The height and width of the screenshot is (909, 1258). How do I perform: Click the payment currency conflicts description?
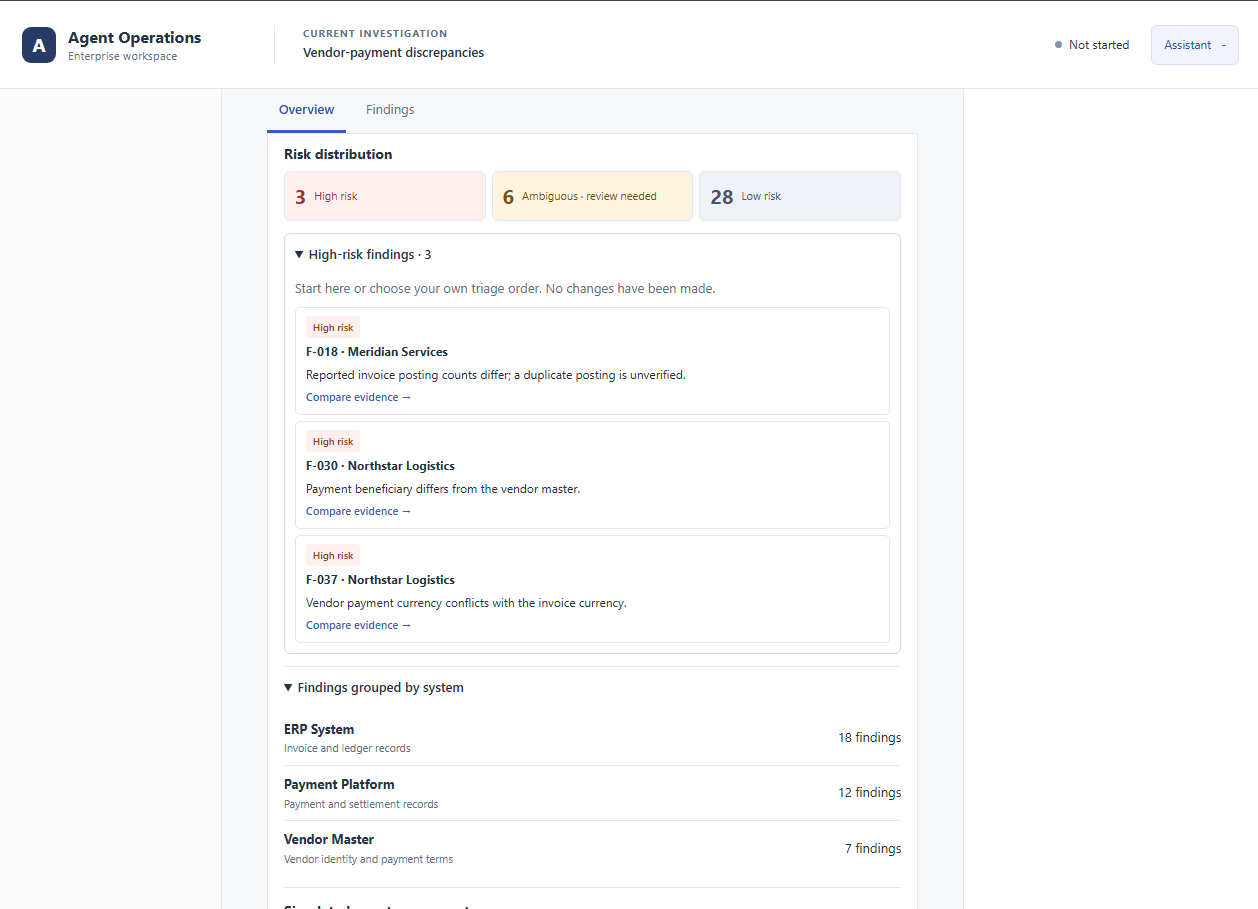(x=466, y=604)
